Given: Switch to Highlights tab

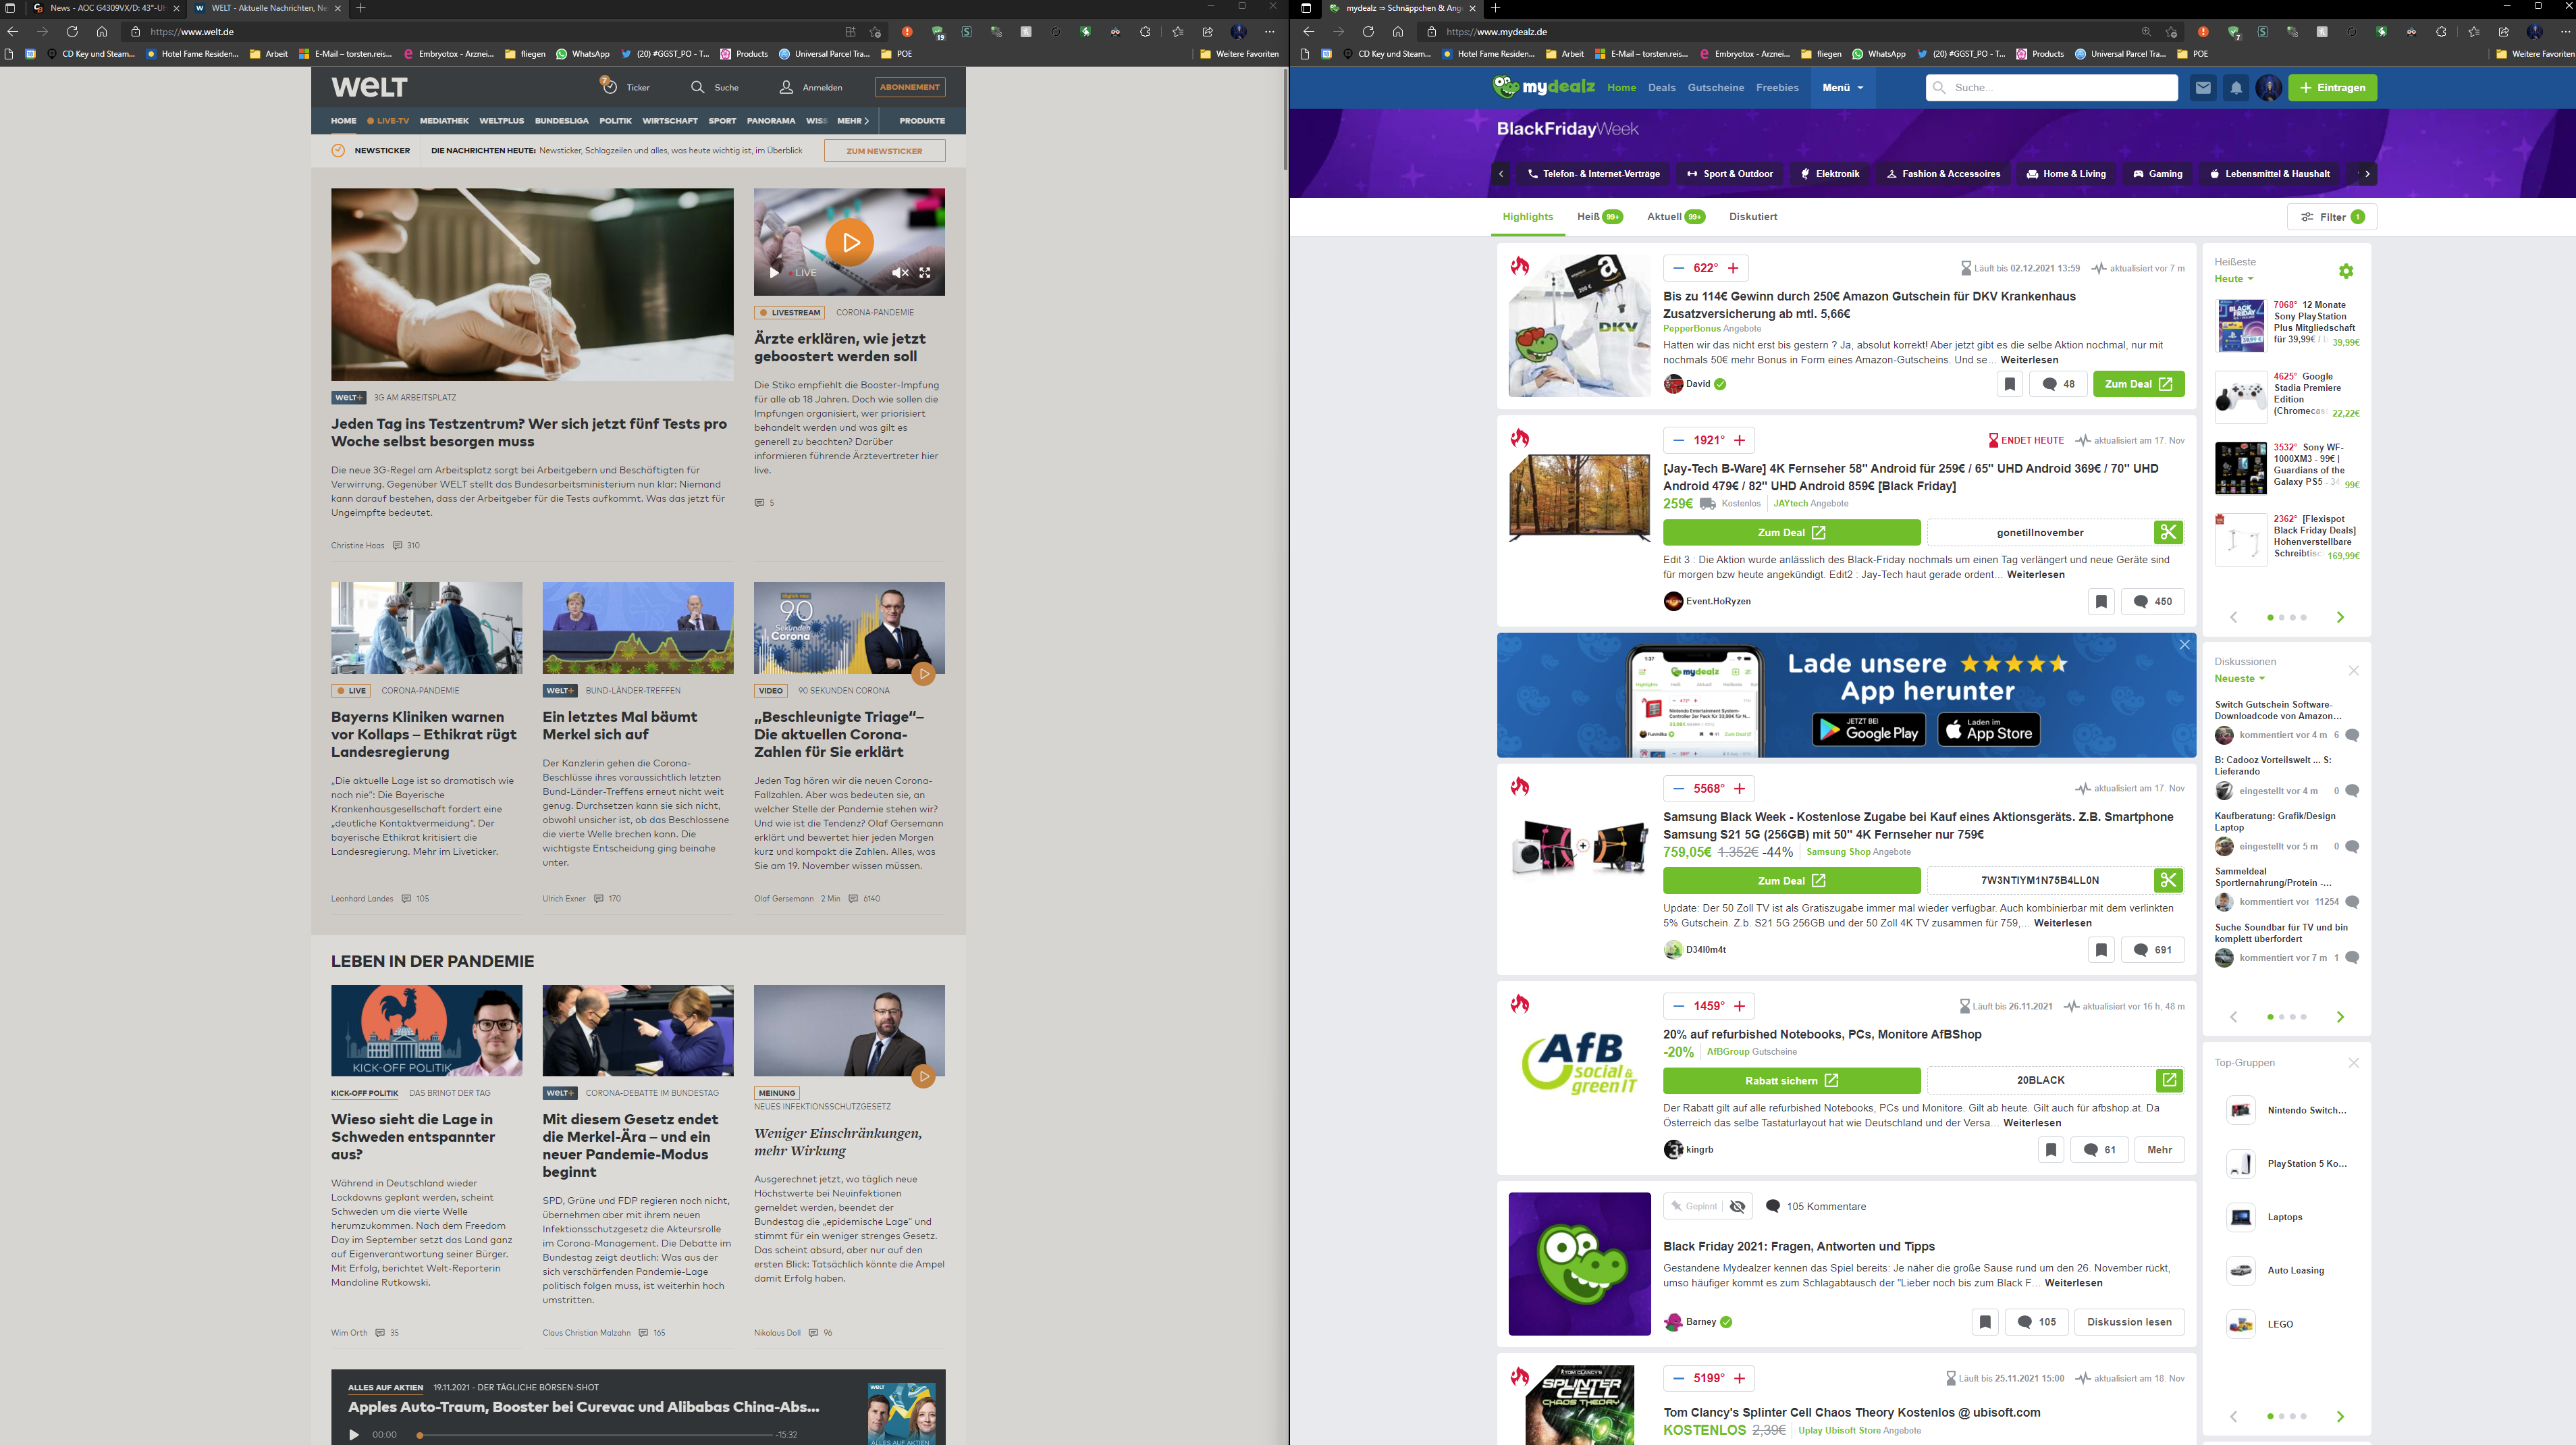Looking at the screenshot, I should click(x=1527, y=217).
